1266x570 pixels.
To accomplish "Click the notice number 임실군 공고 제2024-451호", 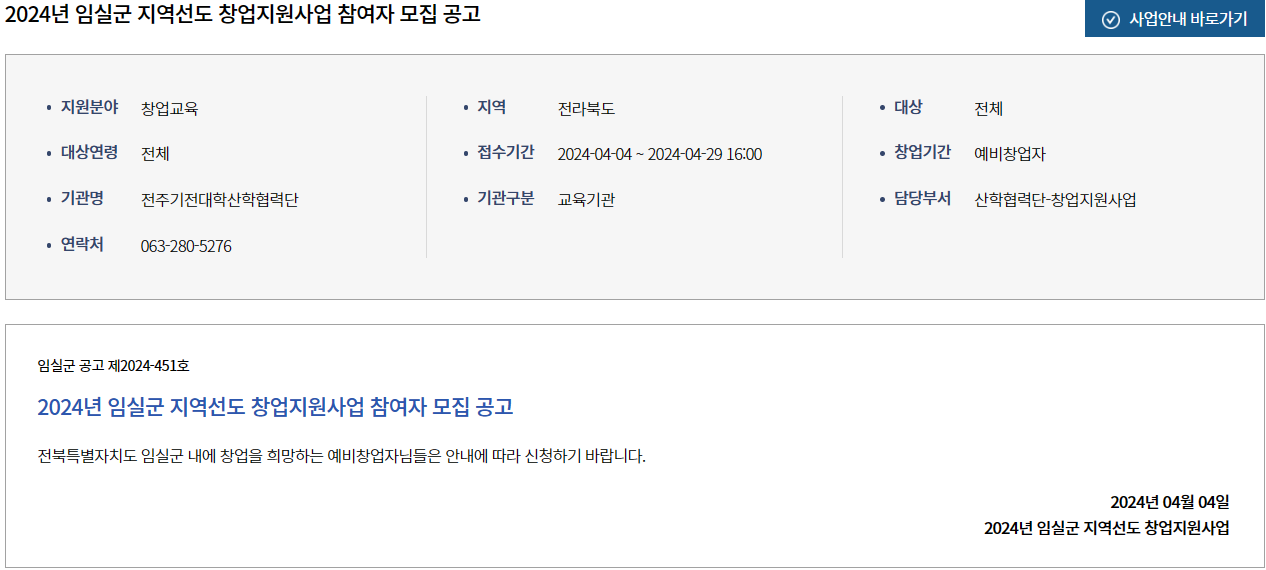I will pos(113,365).
